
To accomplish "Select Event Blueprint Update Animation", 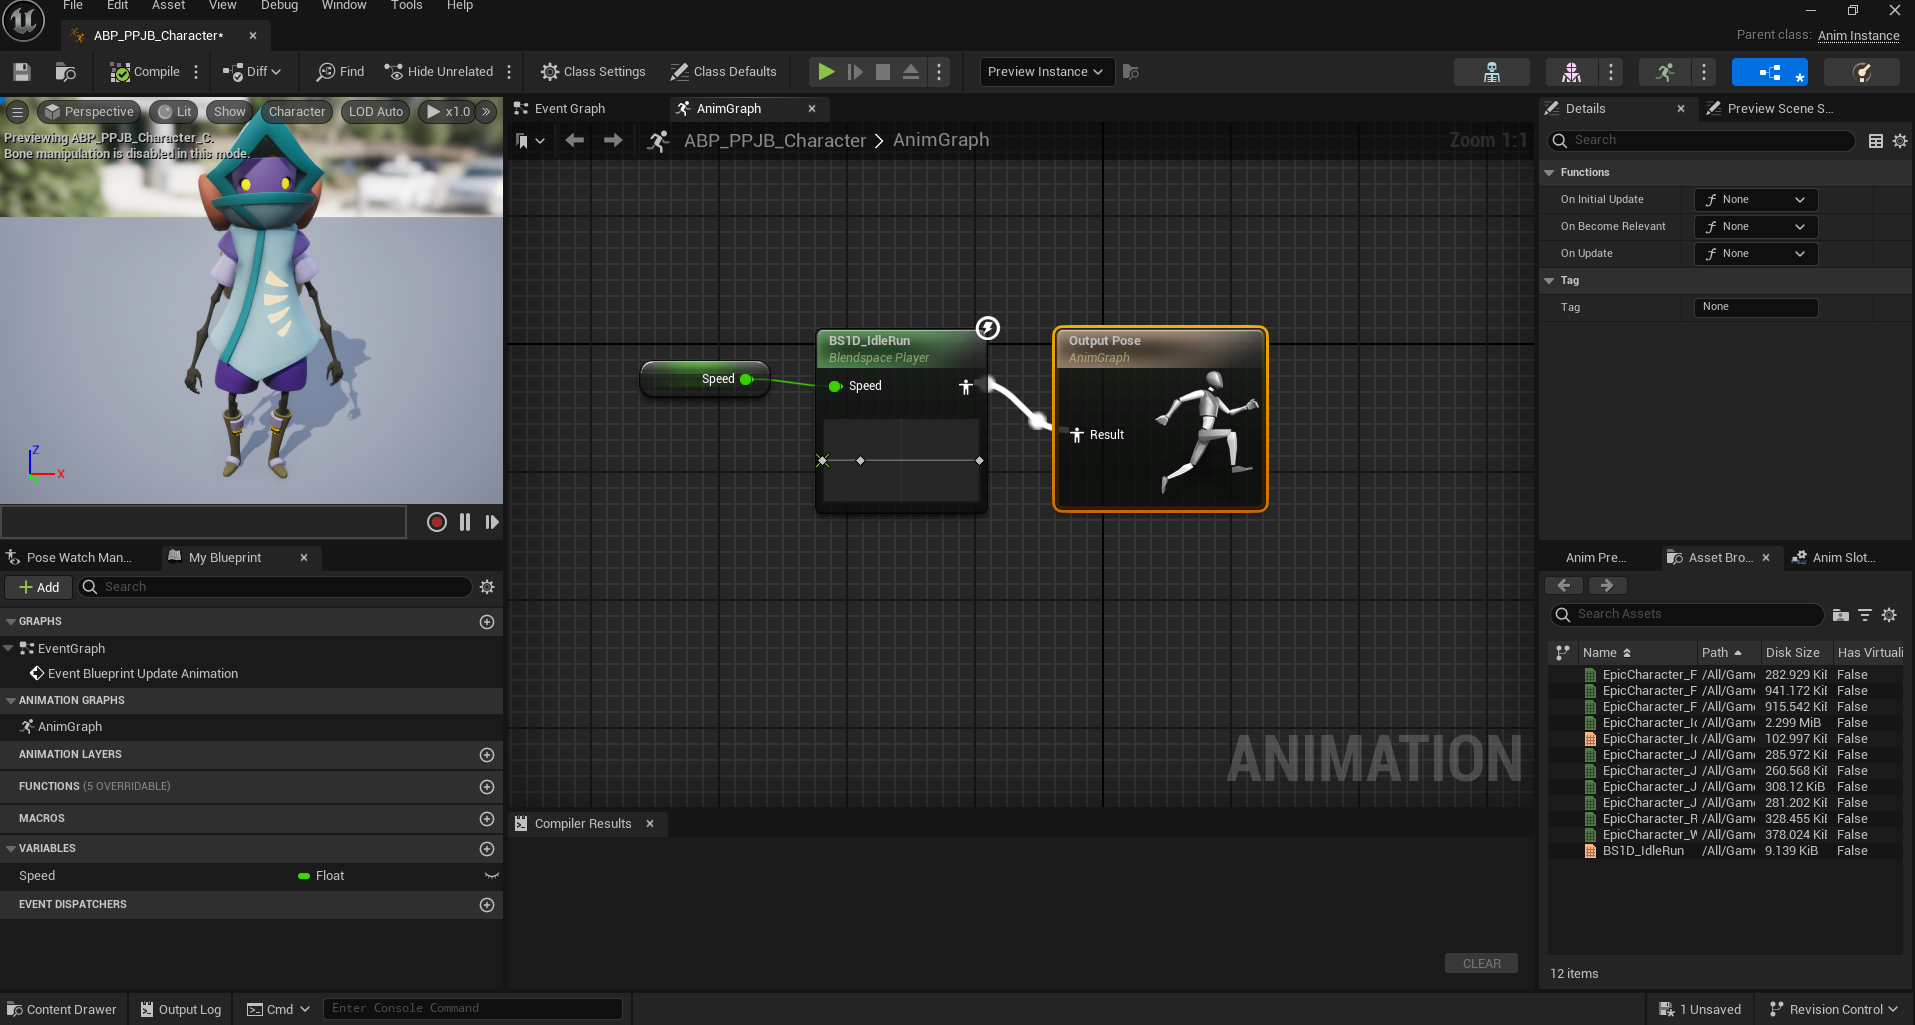I will pyautogui.click(x=142, y=674).
